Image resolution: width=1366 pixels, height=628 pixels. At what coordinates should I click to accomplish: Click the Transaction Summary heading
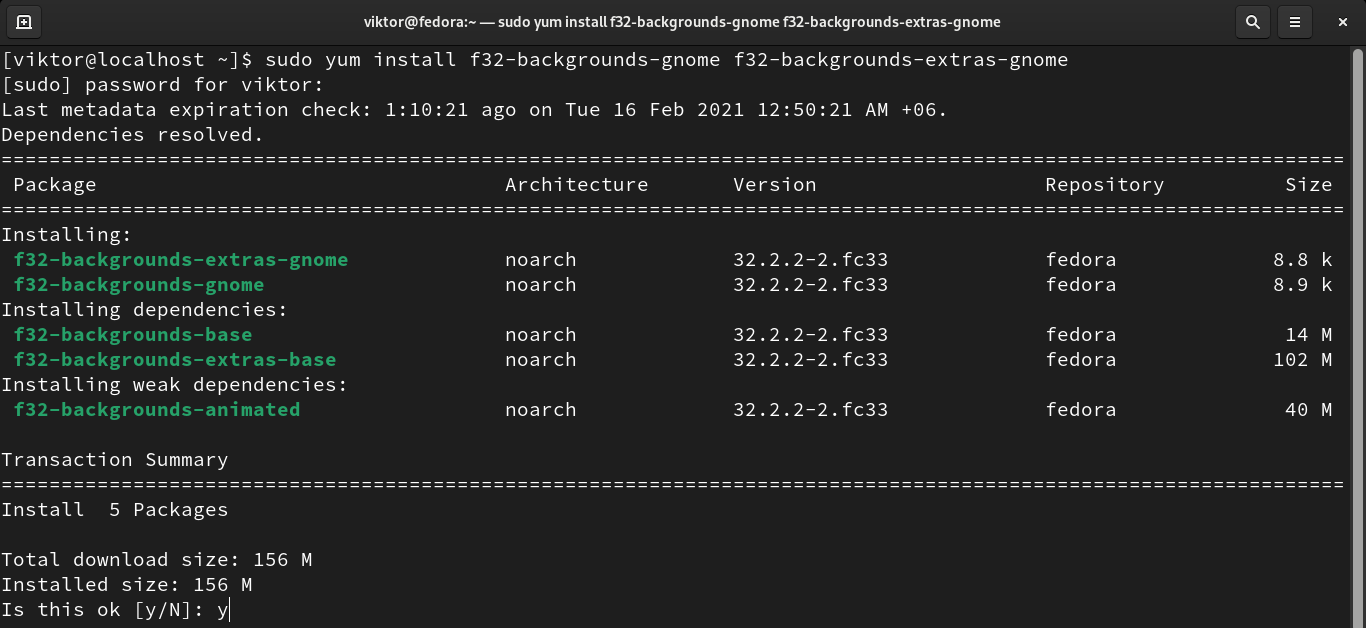[115, 460]
